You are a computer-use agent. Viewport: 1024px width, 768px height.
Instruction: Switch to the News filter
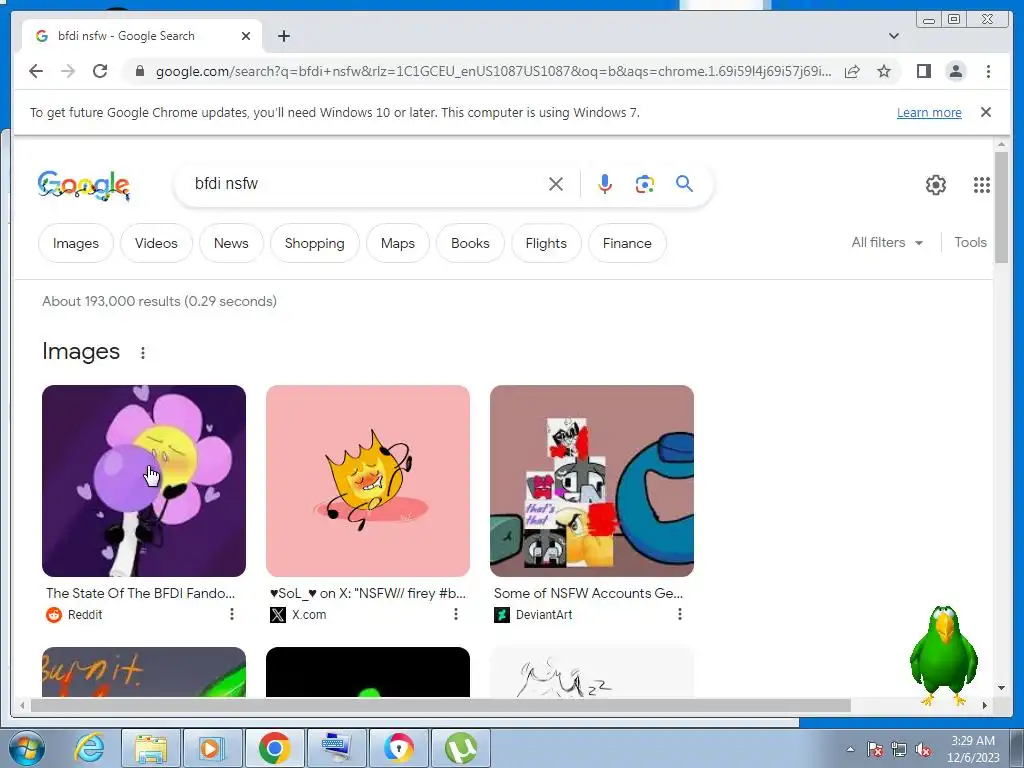[231, 243]
